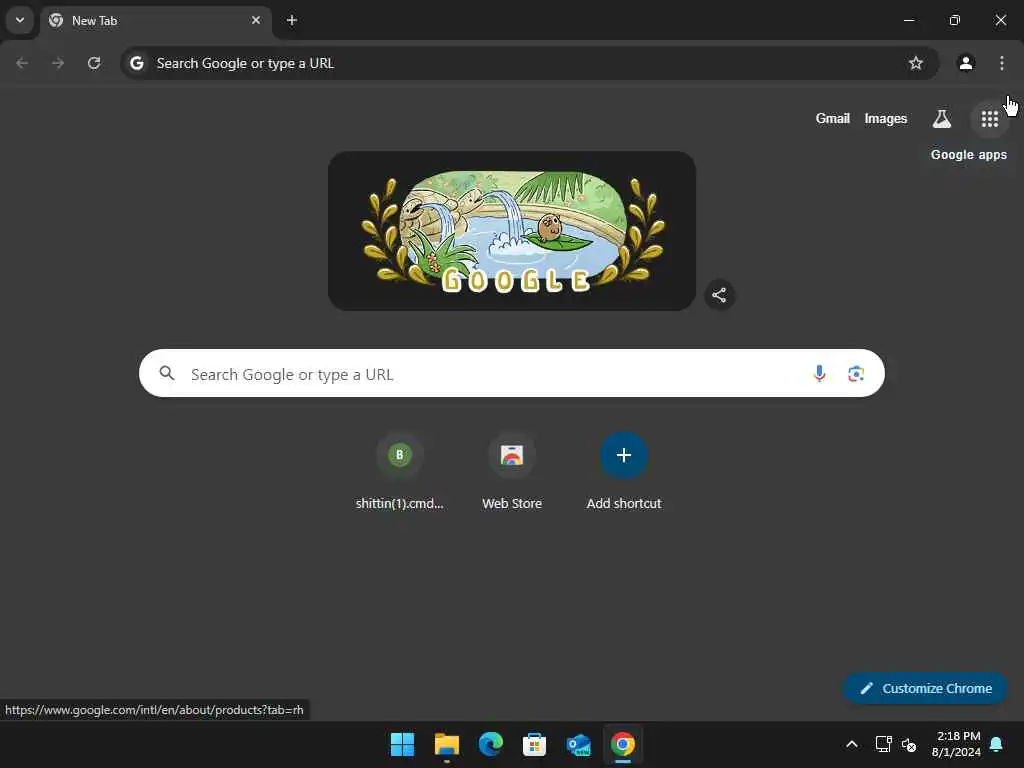Open the Gmail link
1024x768 pixels.
[x=833, y=119]
